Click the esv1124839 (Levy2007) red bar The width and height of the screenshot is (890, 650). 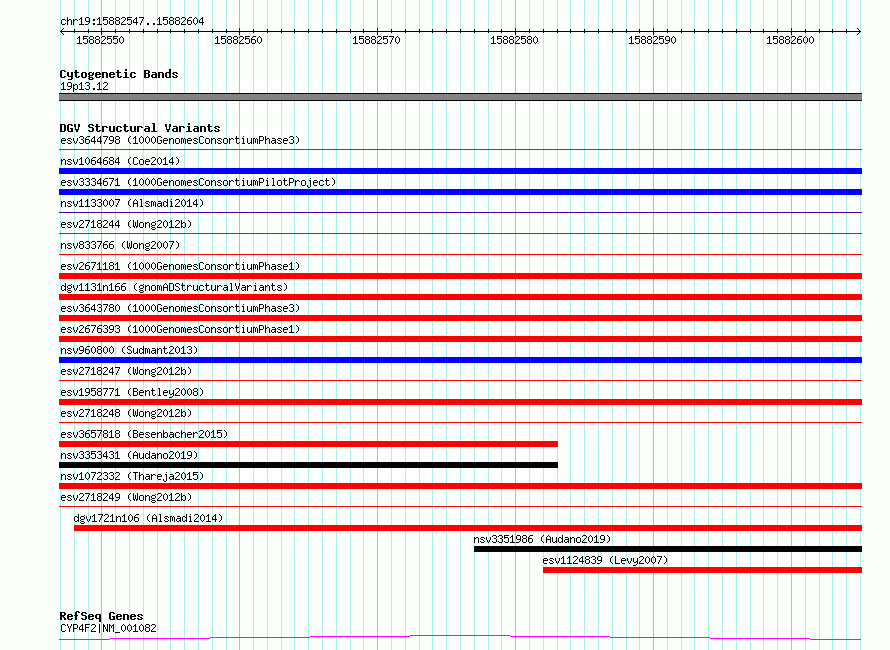click(702, 570)
